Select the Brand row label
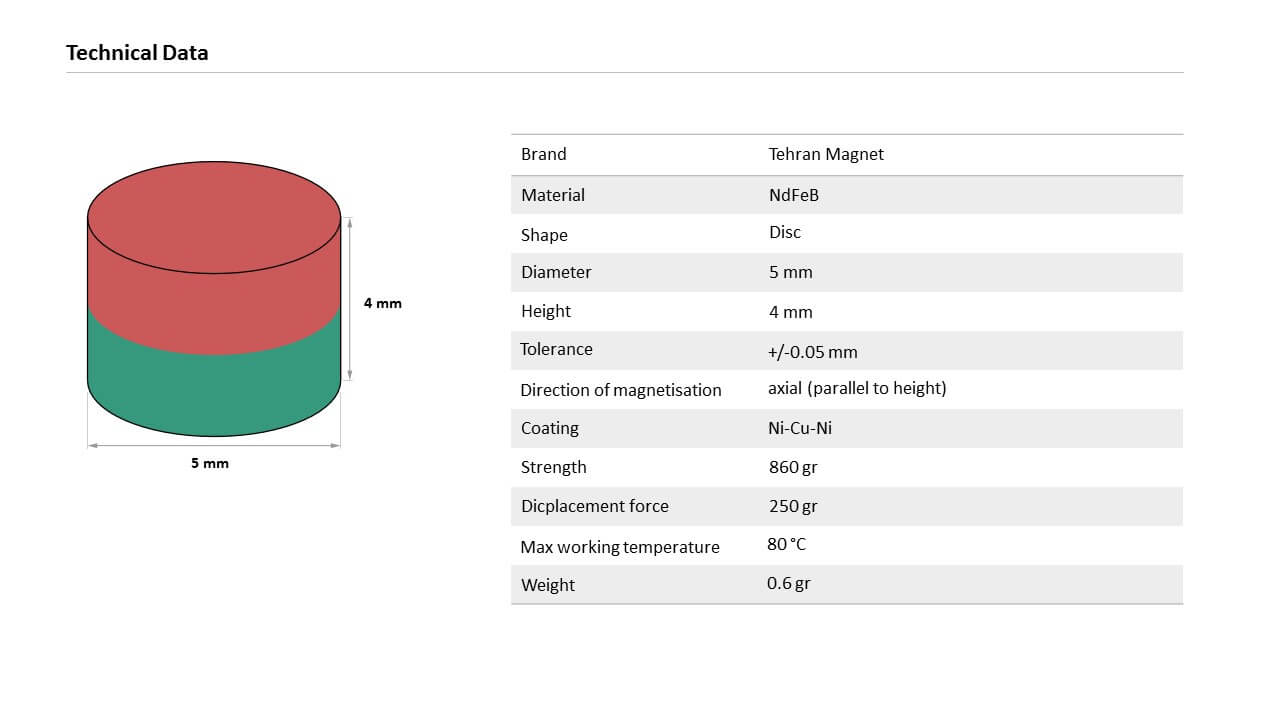Image resolution: width=1280 pixels, height=720 pixels. click(x=543, y=154)
